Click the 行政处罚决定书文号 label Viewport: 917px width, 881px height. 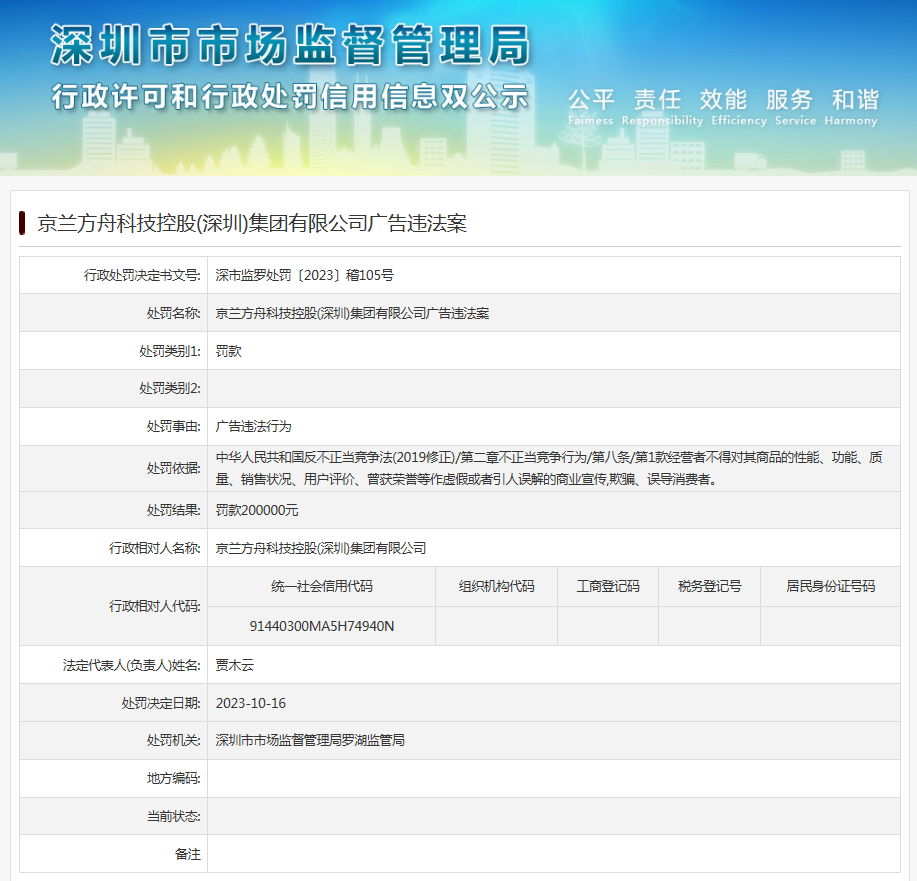click(142, 275)
